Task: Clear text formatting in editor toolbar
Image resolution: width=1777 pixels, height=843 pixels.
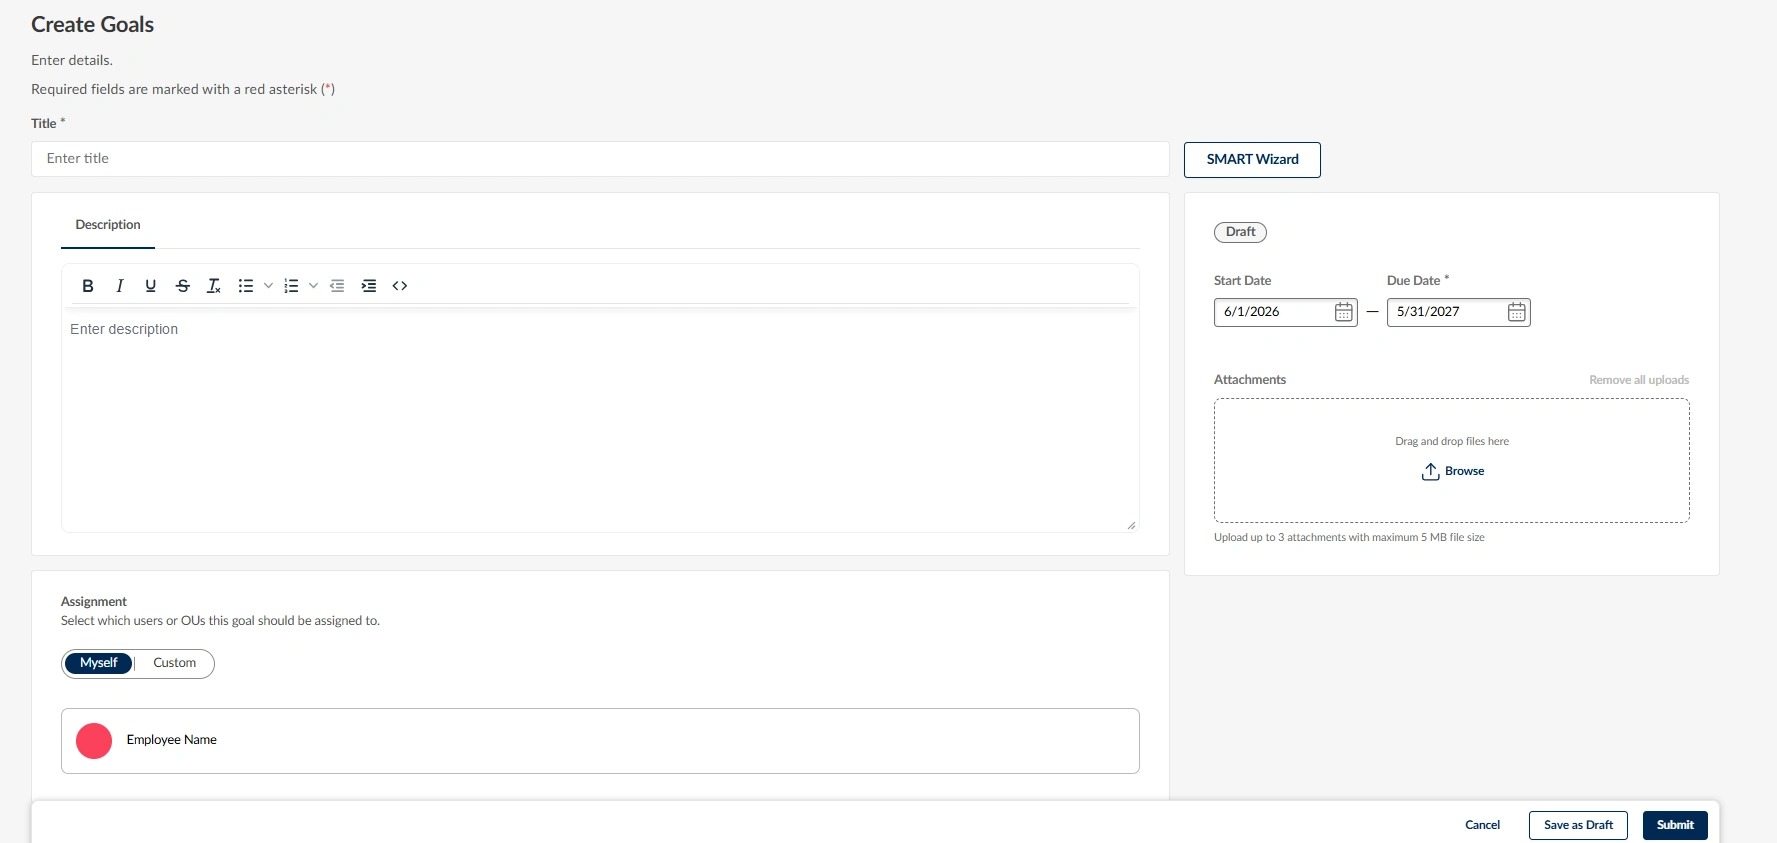Action: [214, 286]
